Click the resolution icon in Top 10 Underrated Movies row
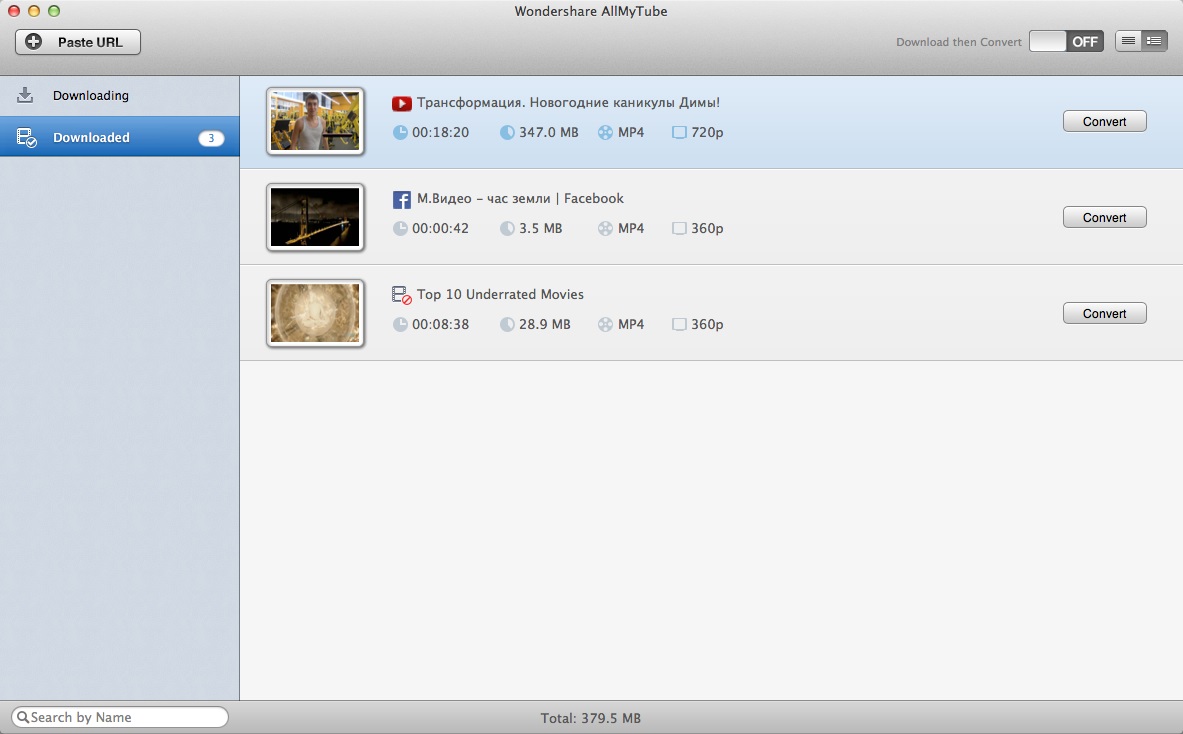The height and width of the screenshot is (734, 1183). [679, 324]
